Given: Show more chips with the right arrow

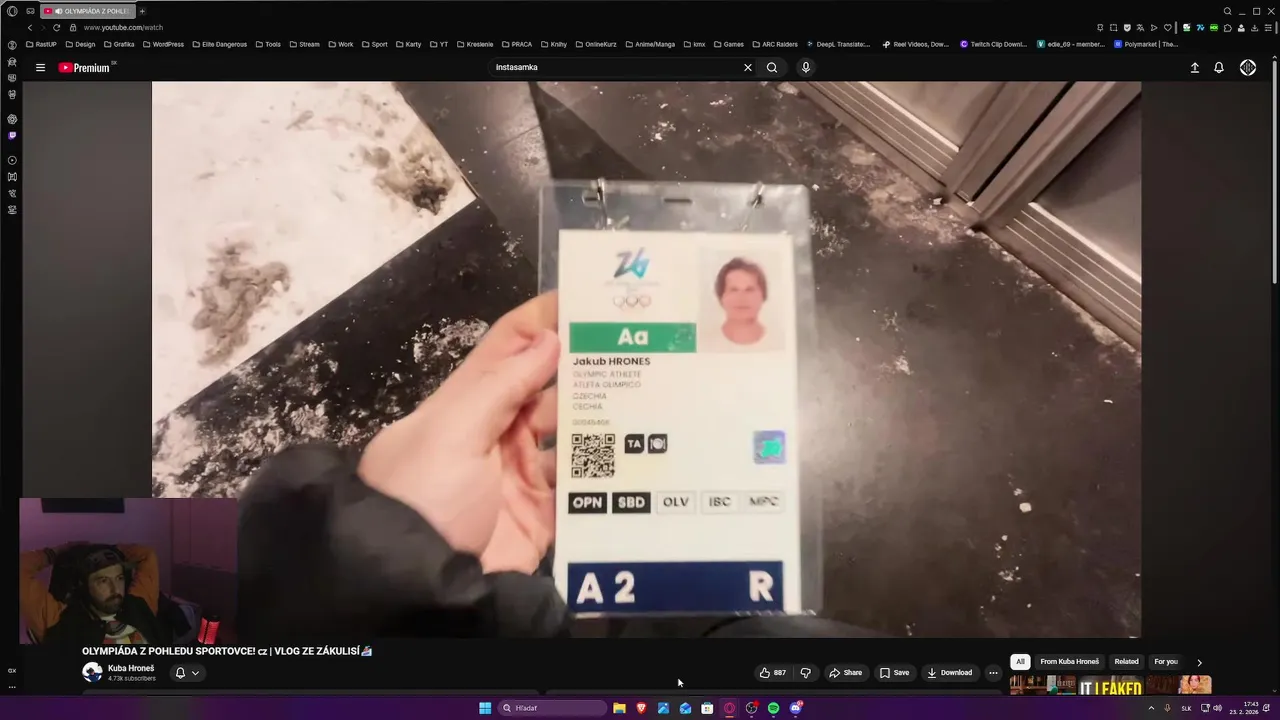Looking at the screenshot, I should click(1199, 662).
